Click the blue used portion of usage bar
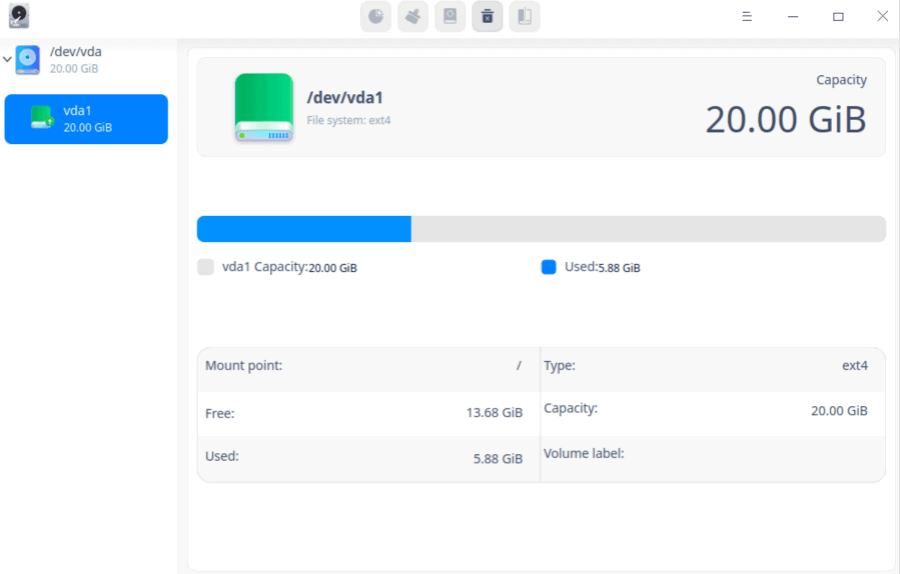Image resolution: width=900 pixels, height=574 pixels. pyautogui.click(x=304, y=229)
